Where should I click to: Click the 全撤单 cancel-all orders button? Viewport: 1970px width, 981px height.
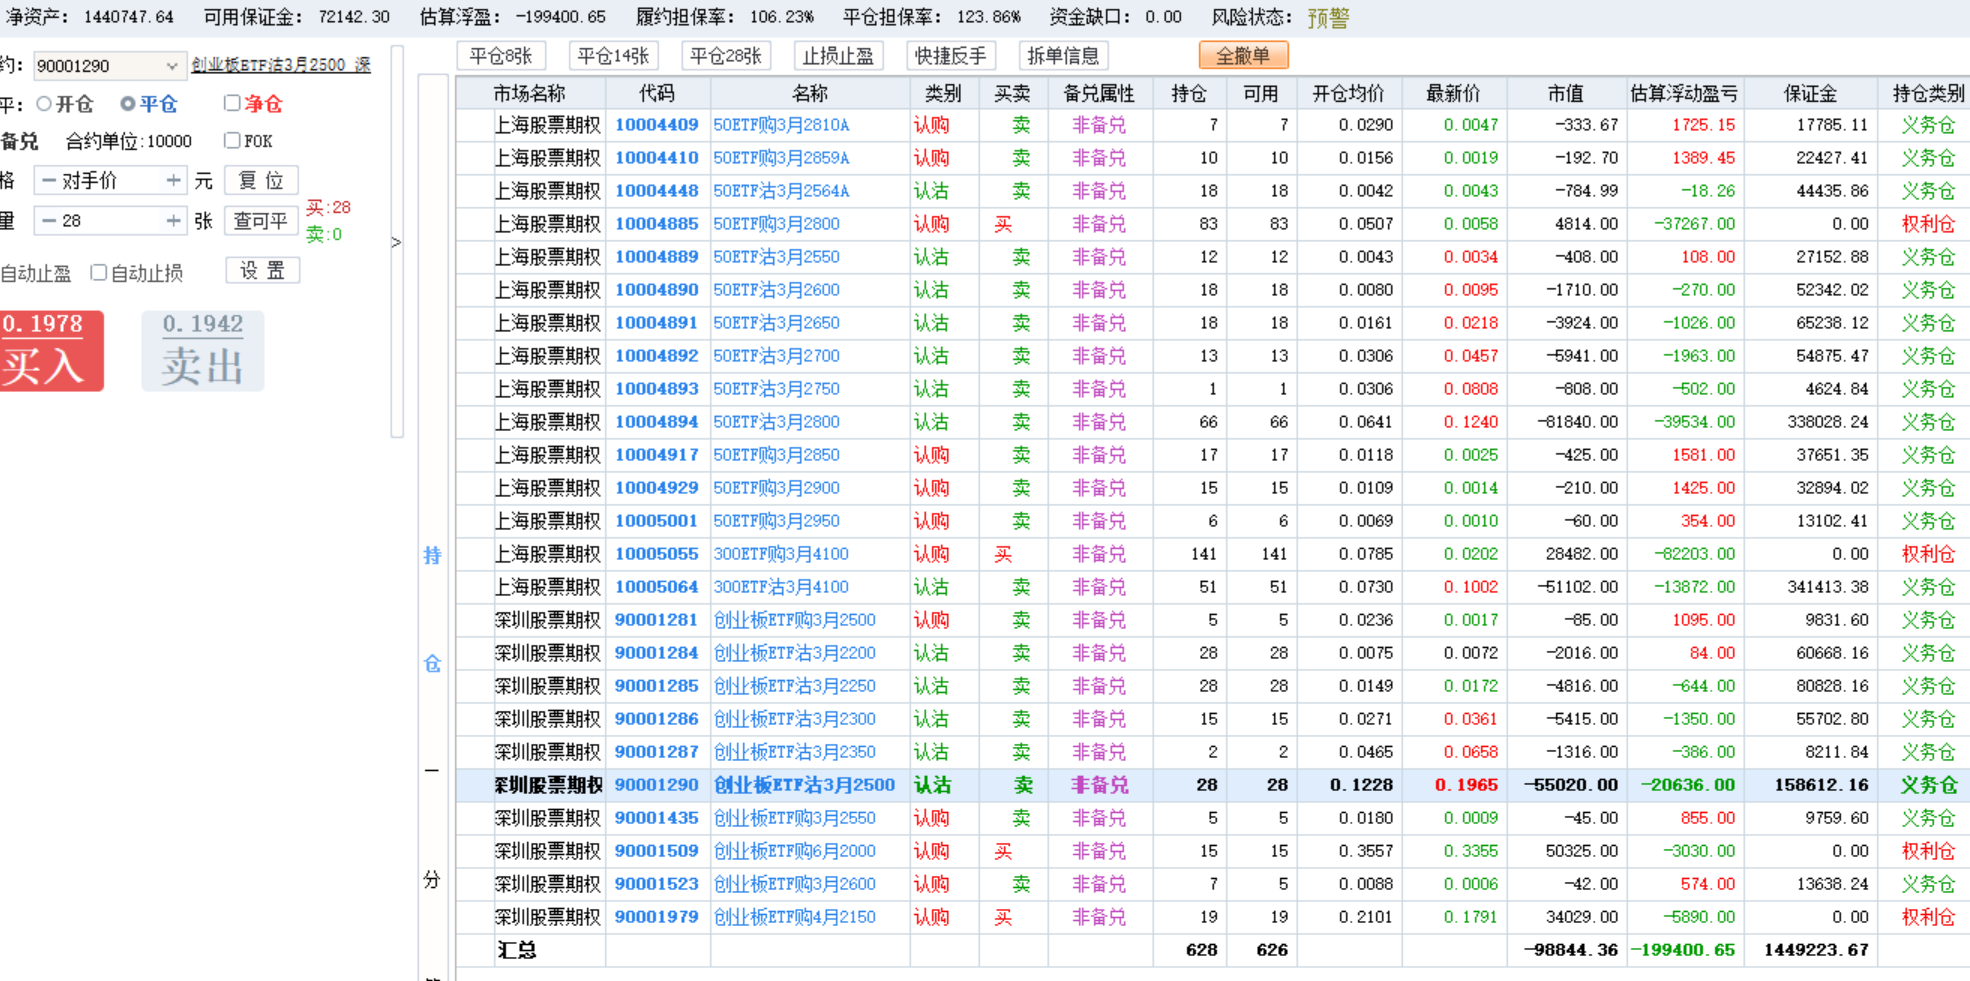(1242, 56)
